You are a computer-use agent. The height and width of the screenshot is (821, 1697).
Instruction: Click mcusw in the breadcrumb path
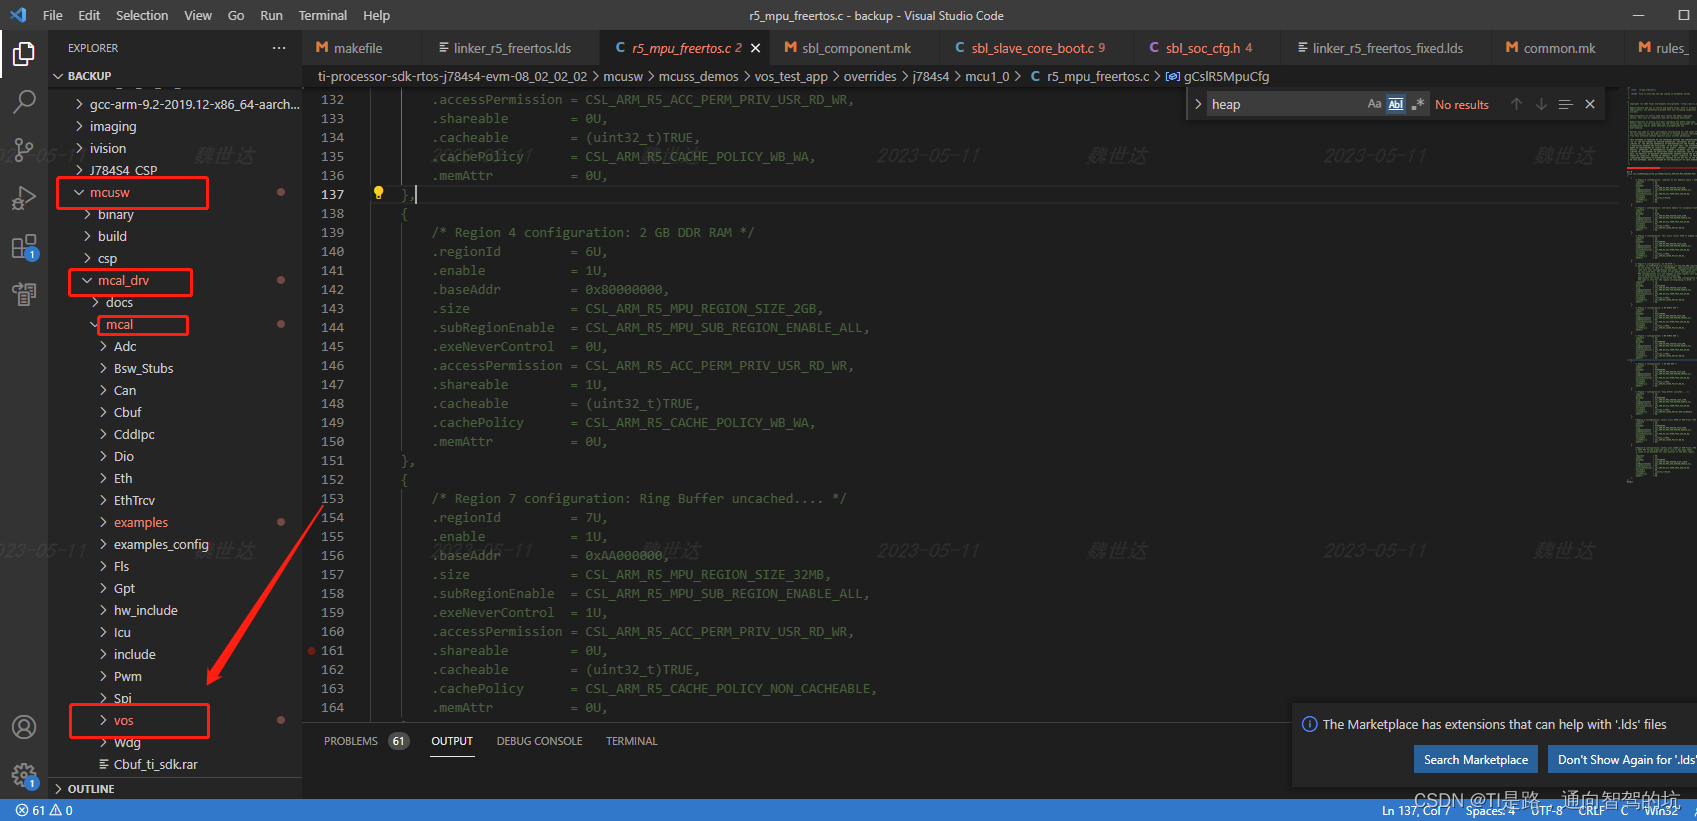pyautogui.click(x=623, y=76)
